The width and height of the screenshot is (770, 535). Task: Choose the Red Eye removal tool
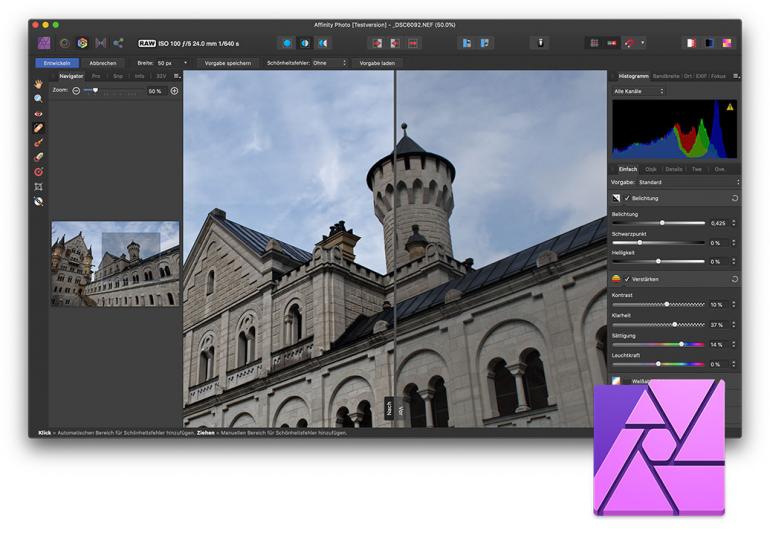coord(38,113)
